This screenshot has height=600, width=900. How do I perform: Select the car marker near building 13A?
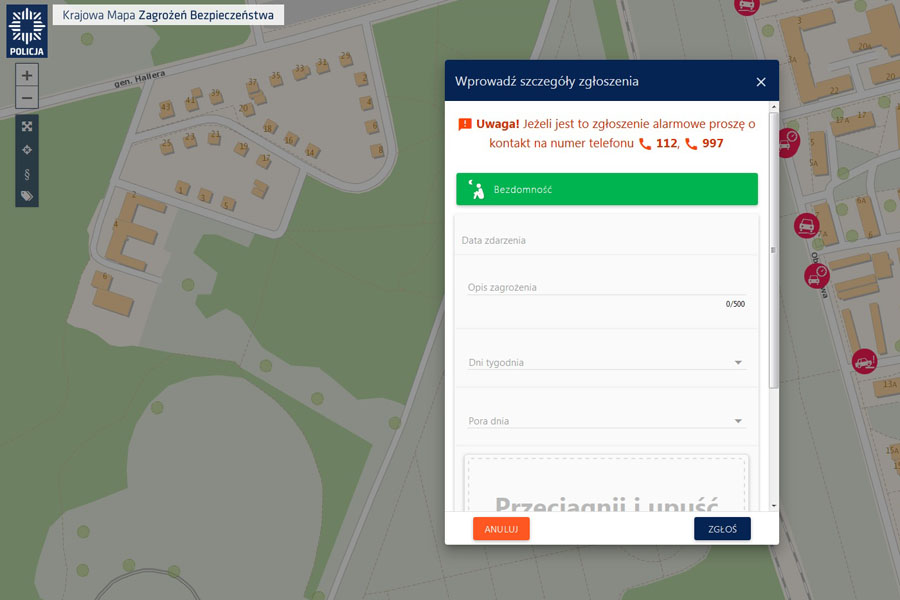pyautogui.click(x=864, y=361)
